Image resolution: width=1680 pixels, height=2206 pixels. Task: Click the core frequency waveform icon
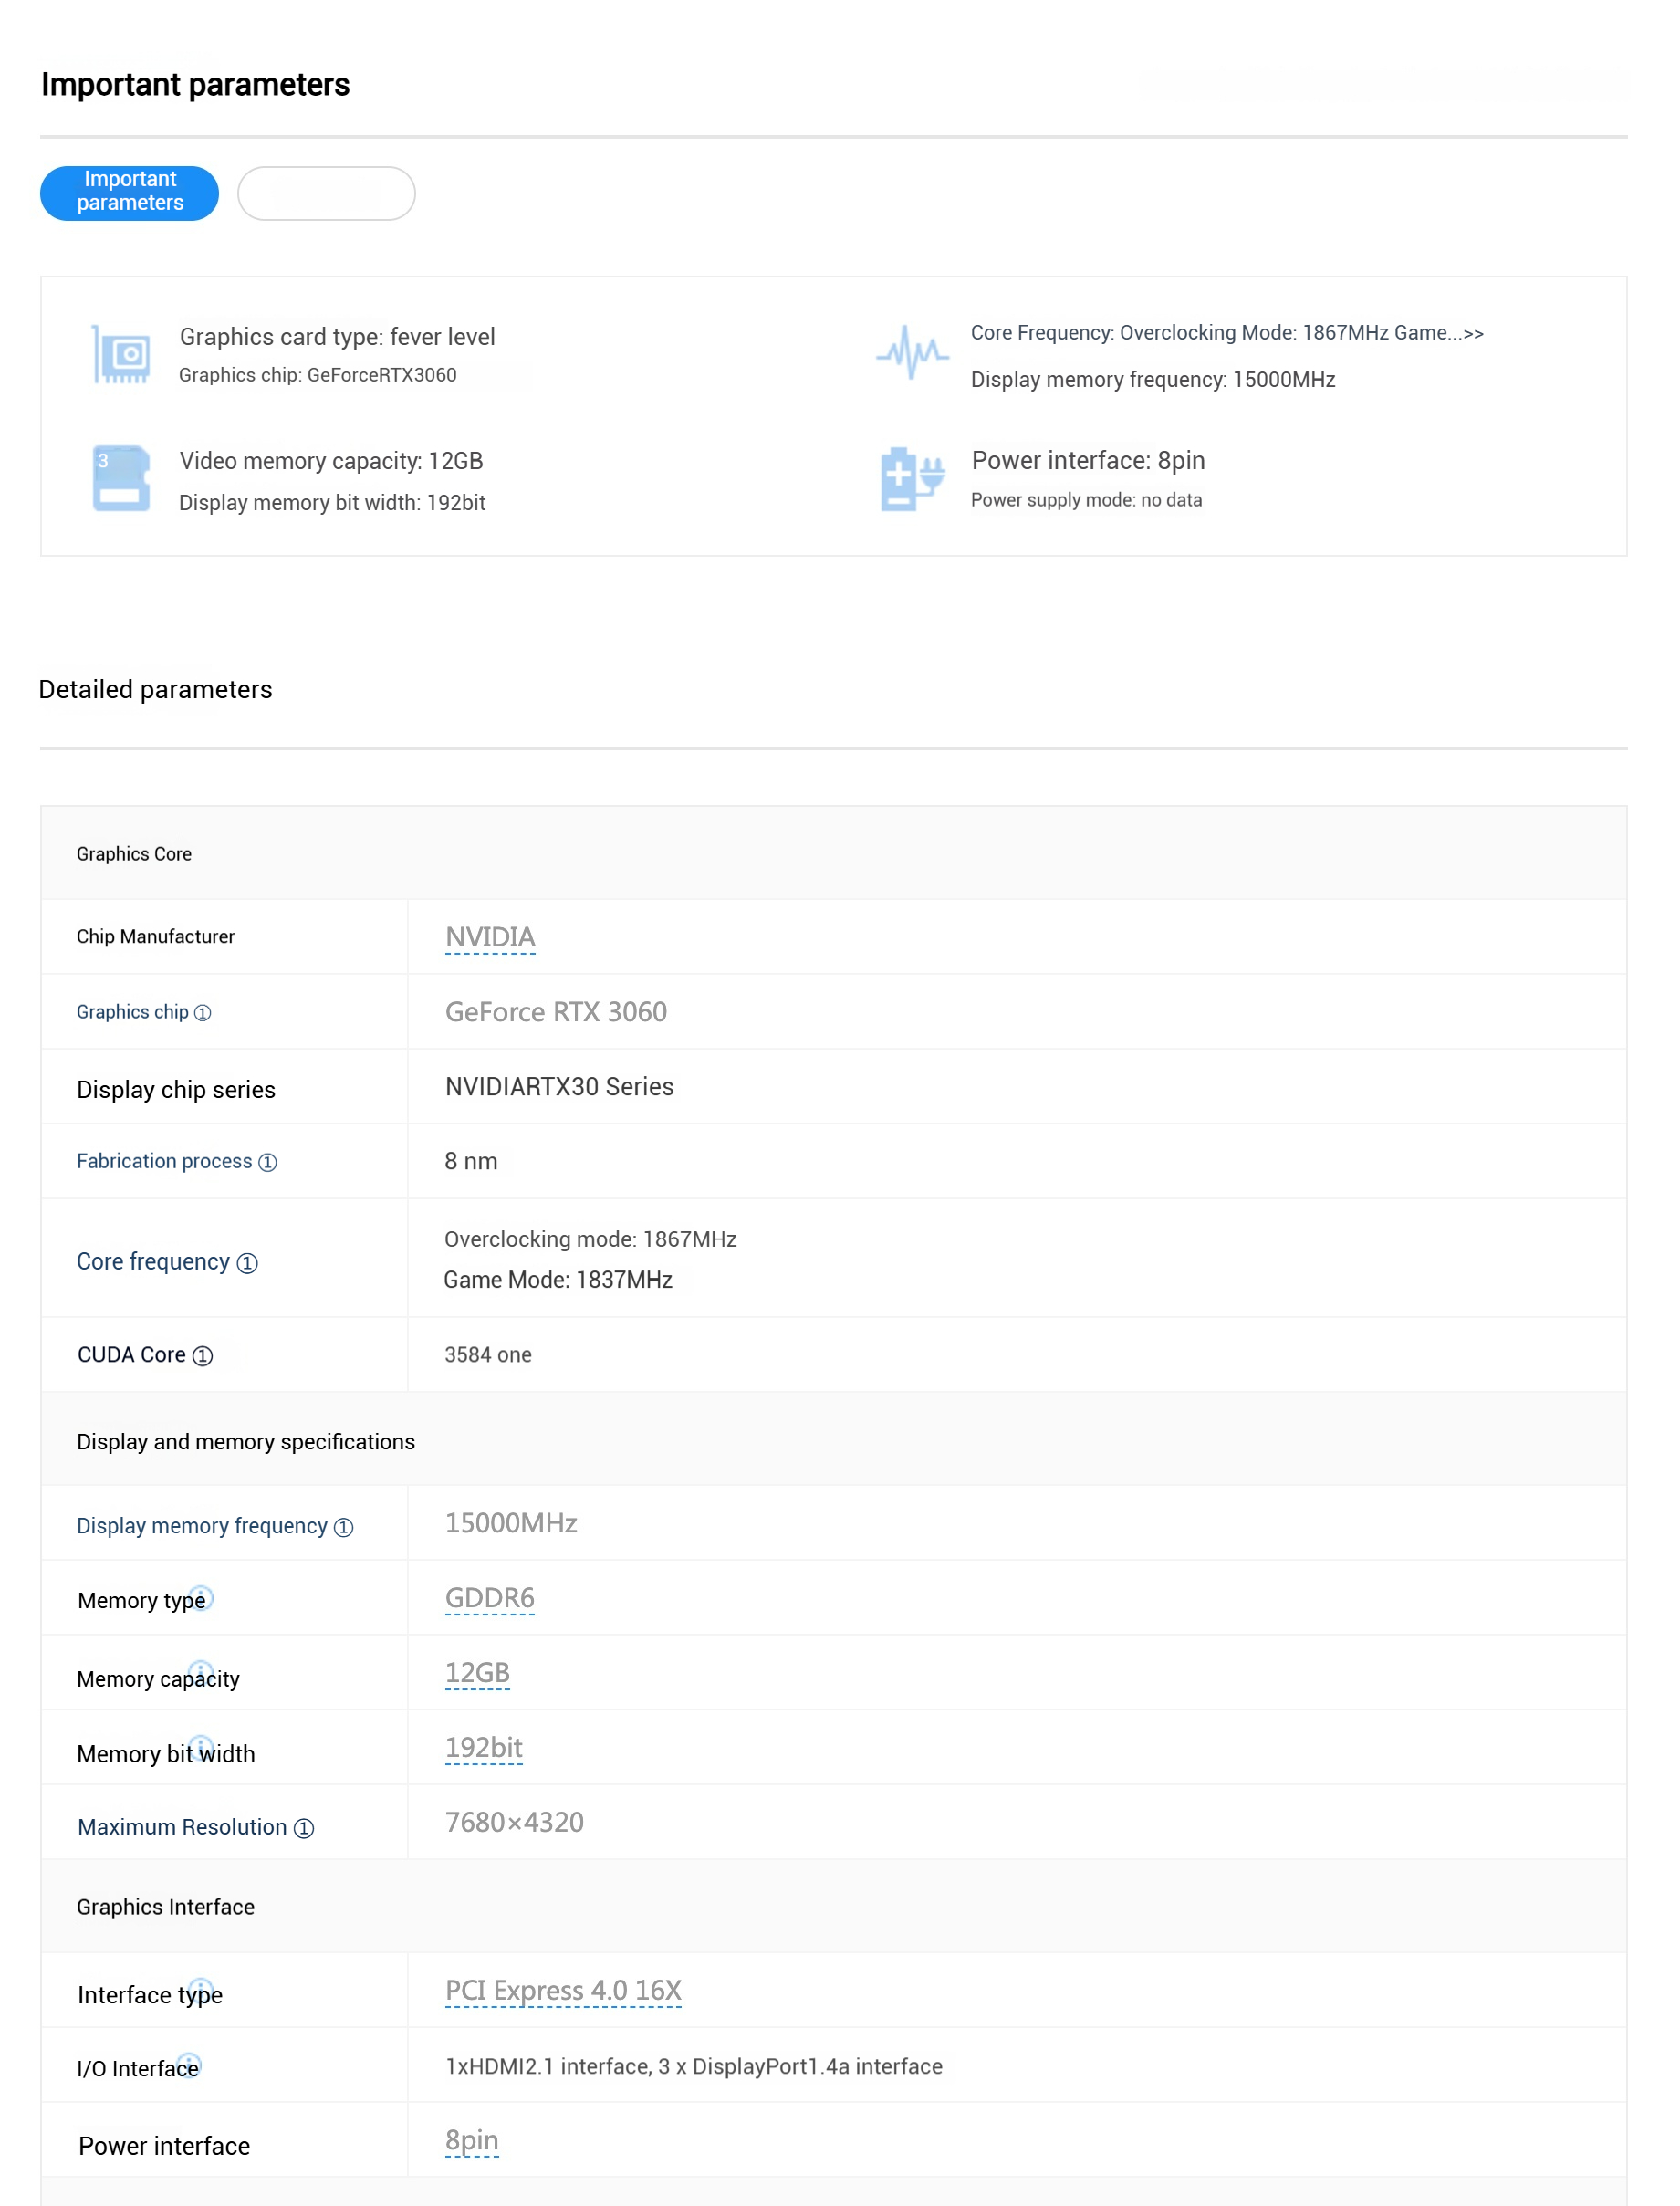click(x=912, y=352)
